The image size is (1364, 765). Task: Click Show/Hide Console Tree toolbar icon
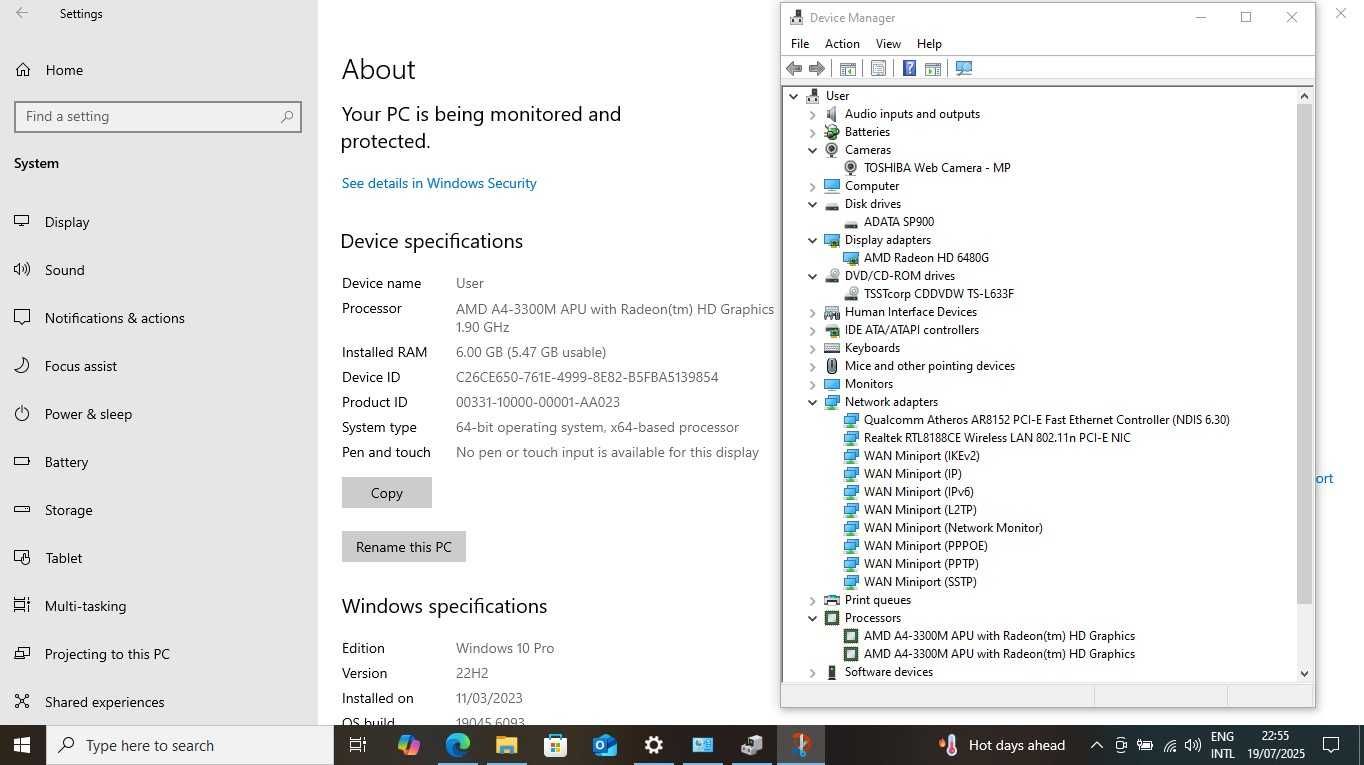pyautogui.click(x=847, y=68)
